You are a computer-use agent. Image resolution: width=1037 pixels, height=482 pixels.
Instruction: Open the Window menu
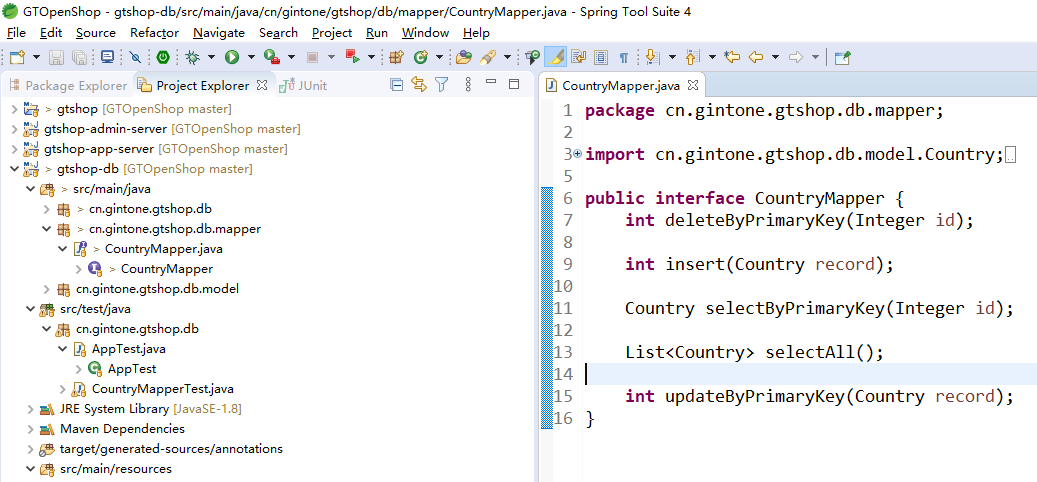pos(425,32)
